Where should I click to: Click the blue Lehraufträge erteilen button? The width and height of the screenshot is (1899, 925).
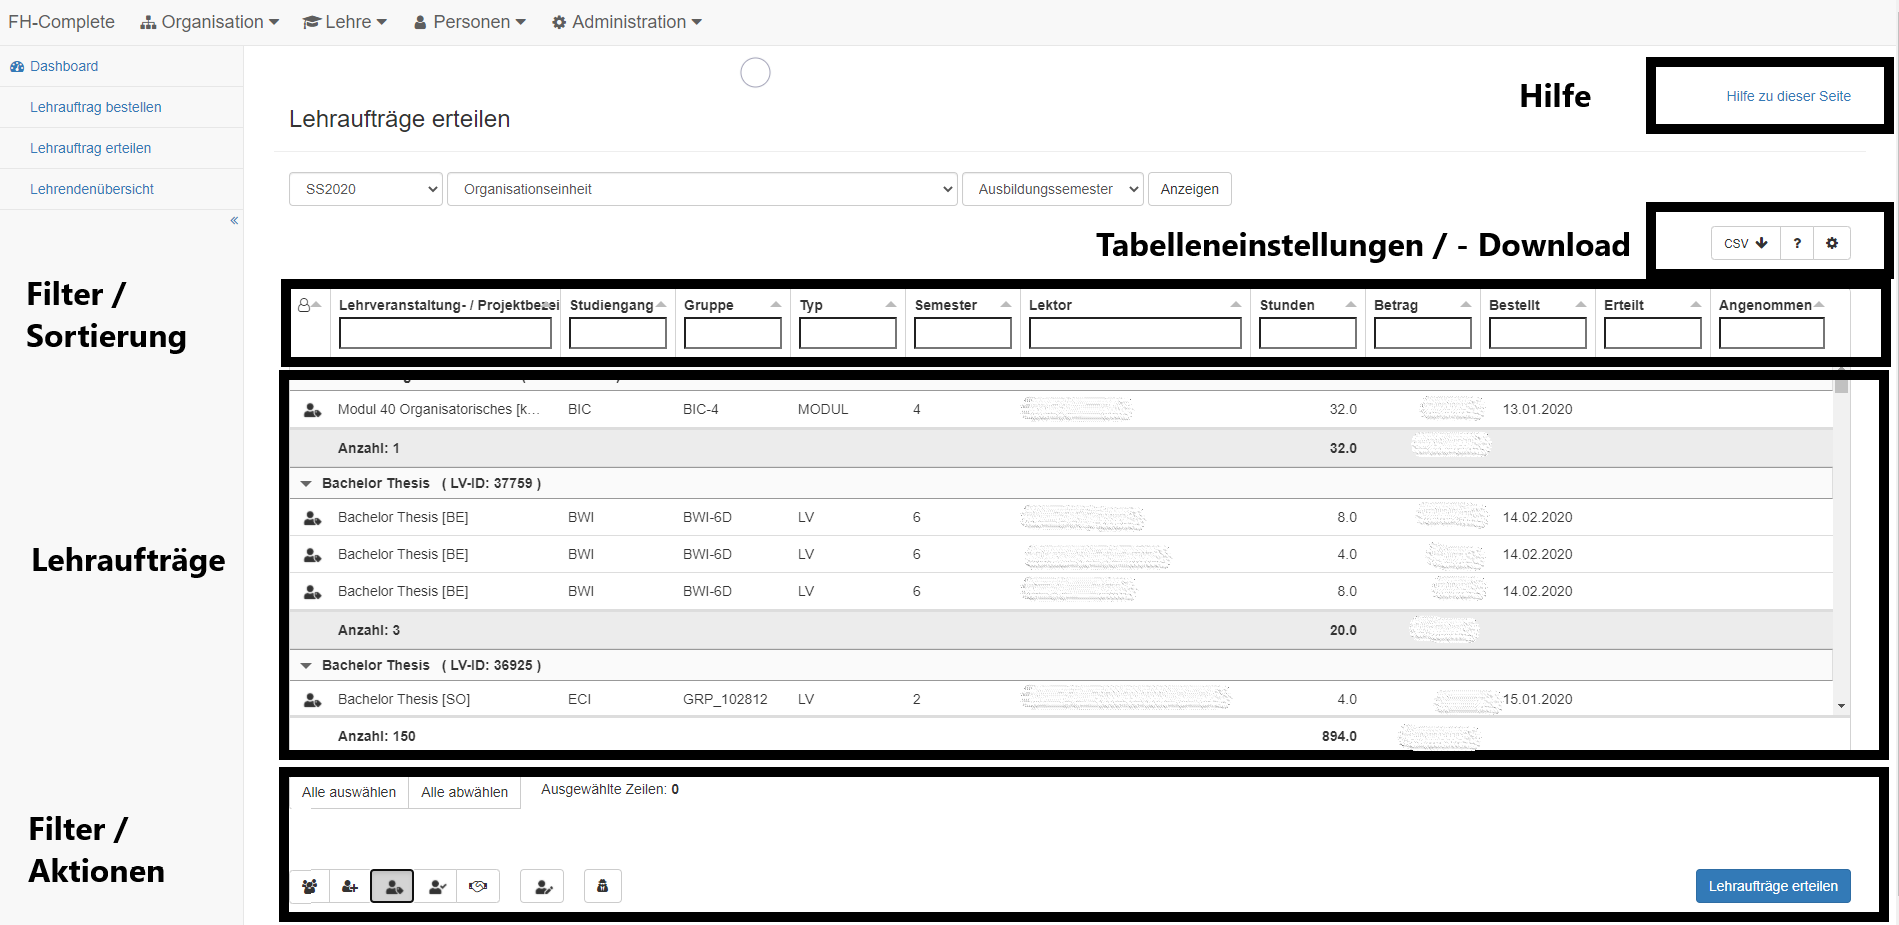tap(1772, 886)
